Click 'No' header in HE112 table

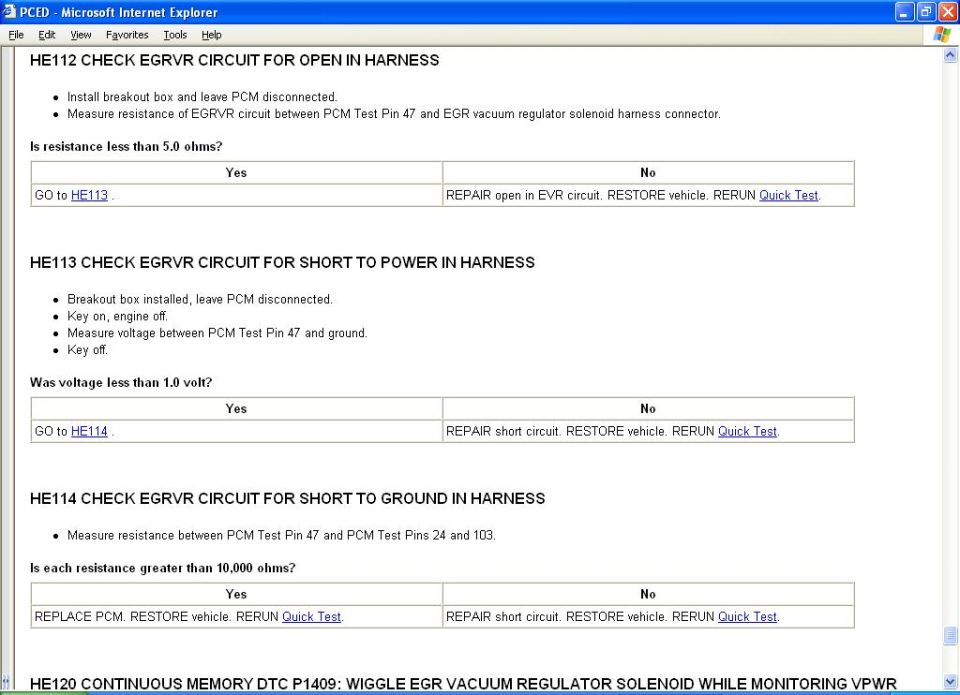pos(648,173)
